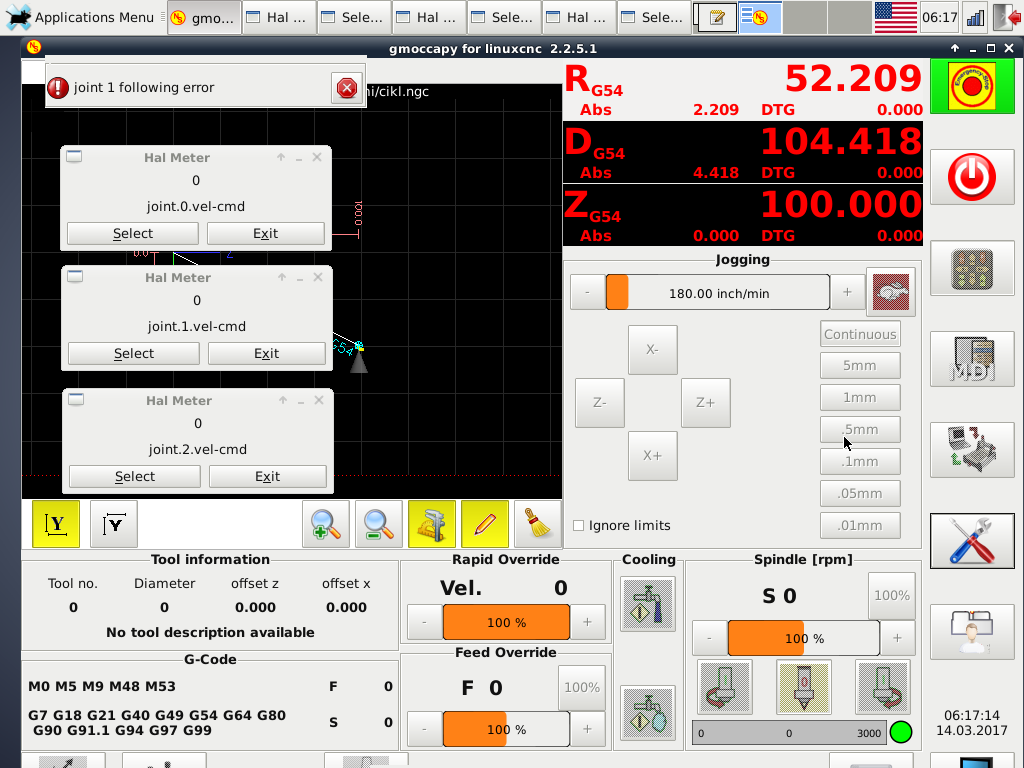Open the Applications Menu
This screenshot has width=1024, height=768.
pos(82,17)
